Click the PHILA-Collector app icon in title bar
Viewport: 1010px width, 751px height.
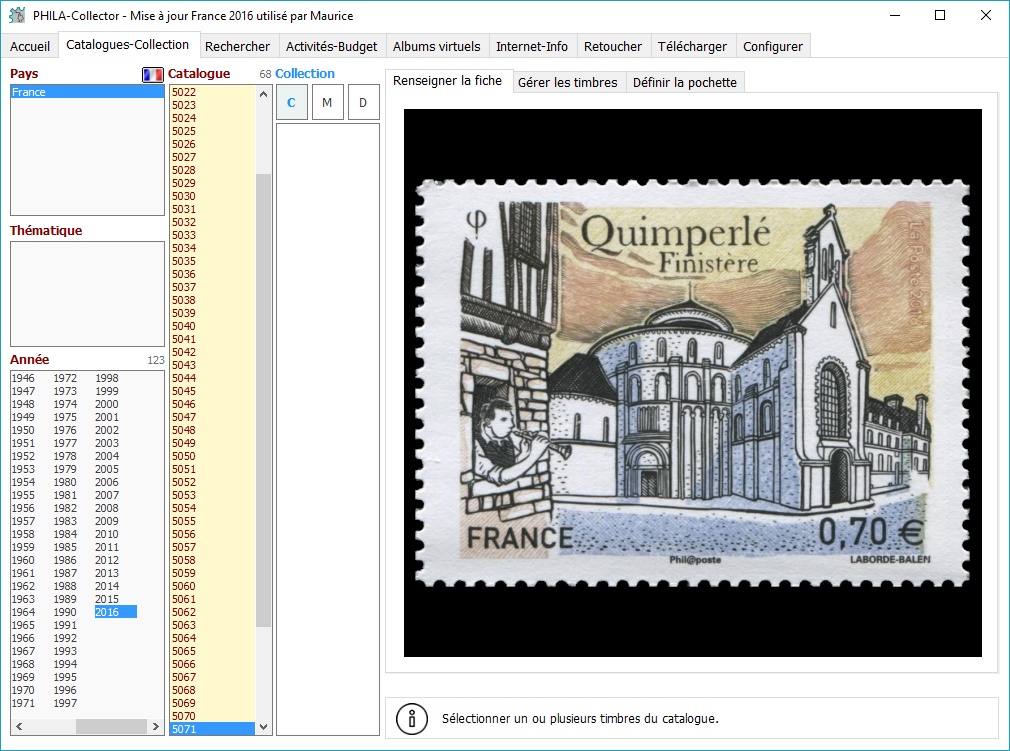coord(17,15)
